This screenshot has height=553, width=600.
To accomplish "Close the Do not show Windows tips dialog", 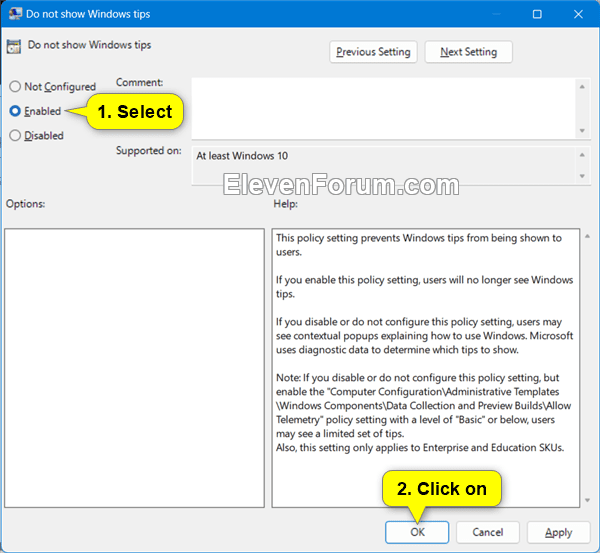I will (578, 14).
